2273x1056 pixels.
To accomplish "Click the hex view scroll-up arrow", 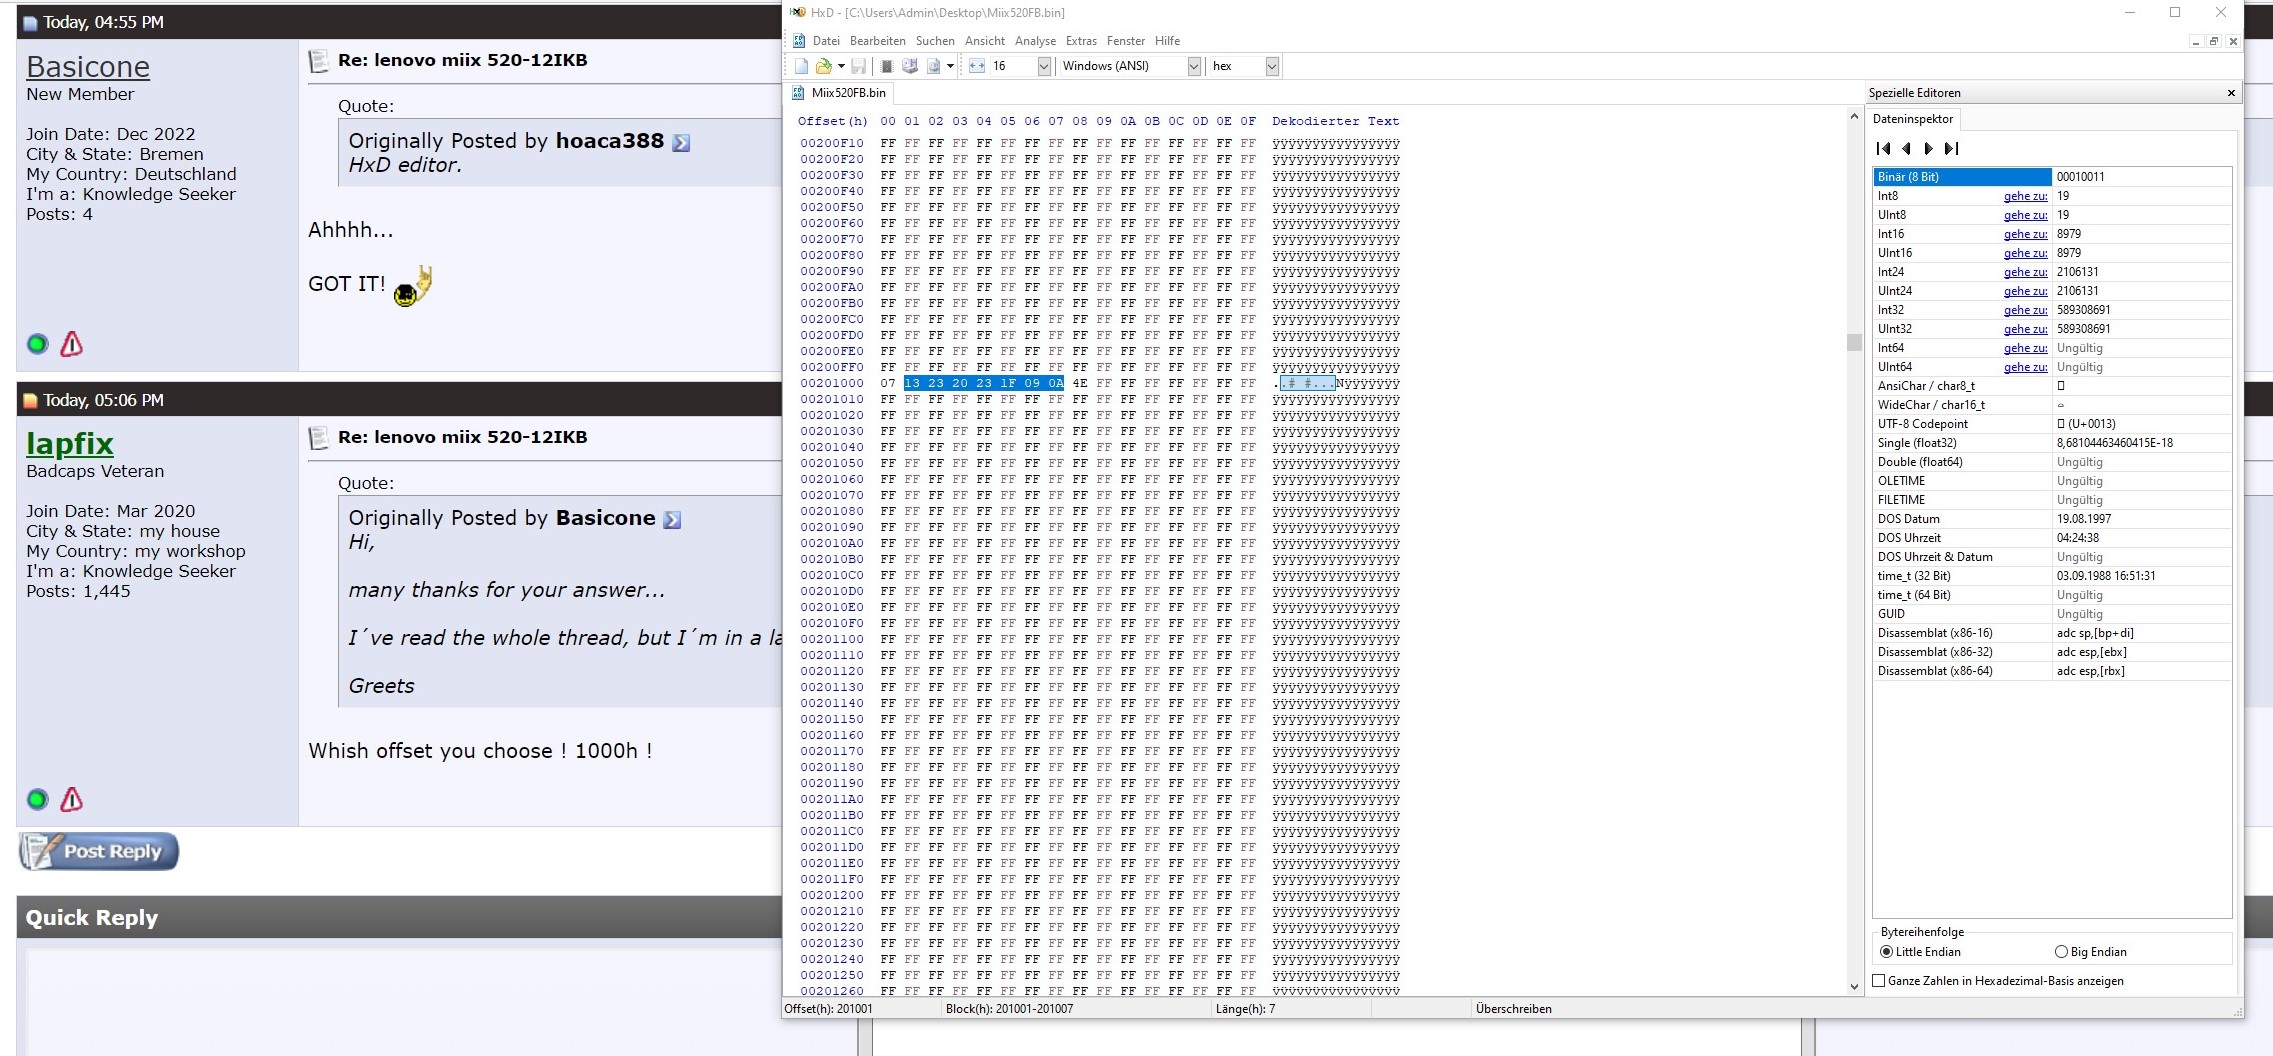I will pos(1854,117).
